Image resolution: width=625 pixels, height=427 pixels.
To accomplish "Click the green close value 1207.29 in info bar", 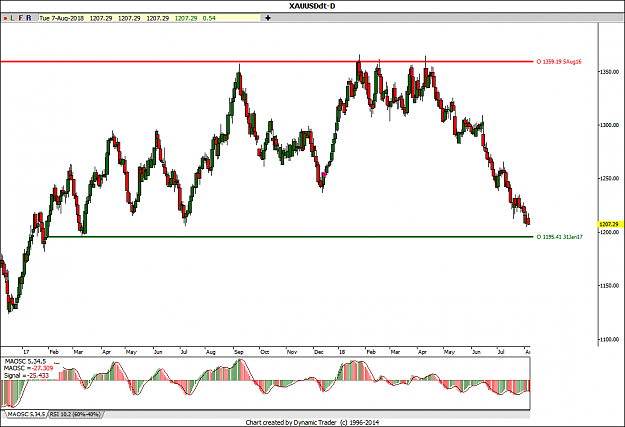I will [x=186, y=18].
